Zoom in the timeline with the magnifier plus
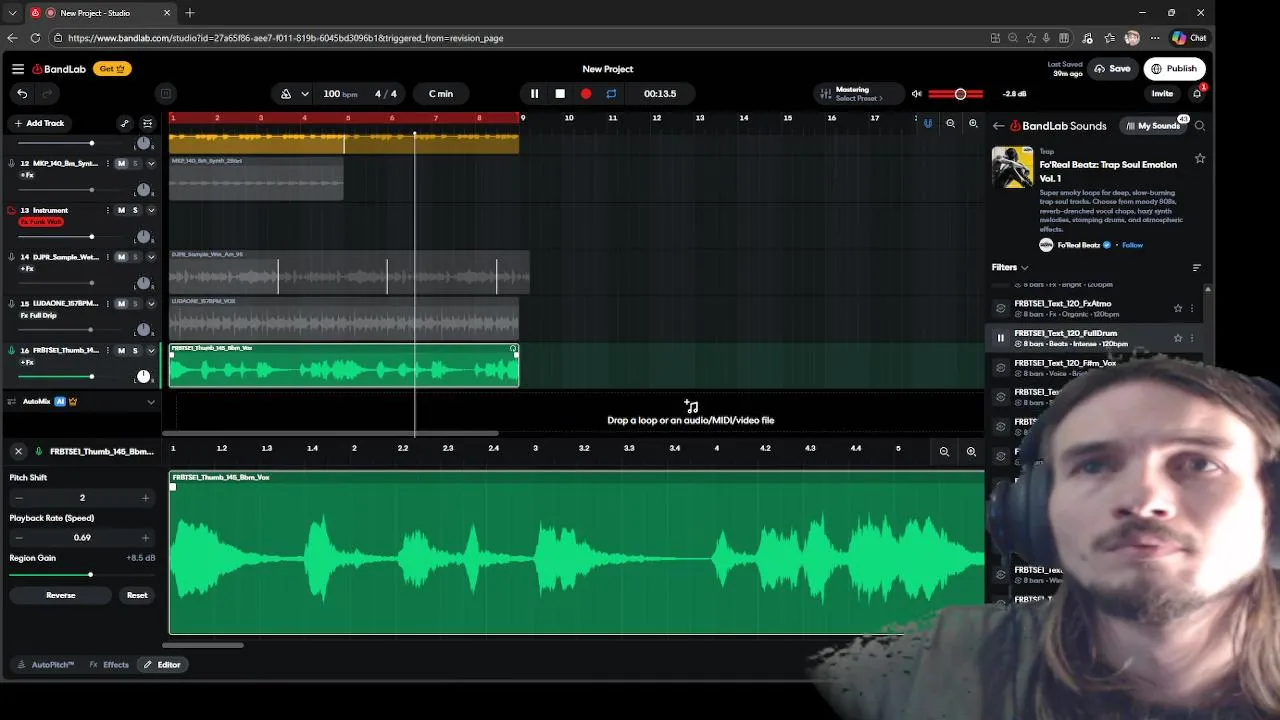This screenshot has width=1280, height=720. 973,124
